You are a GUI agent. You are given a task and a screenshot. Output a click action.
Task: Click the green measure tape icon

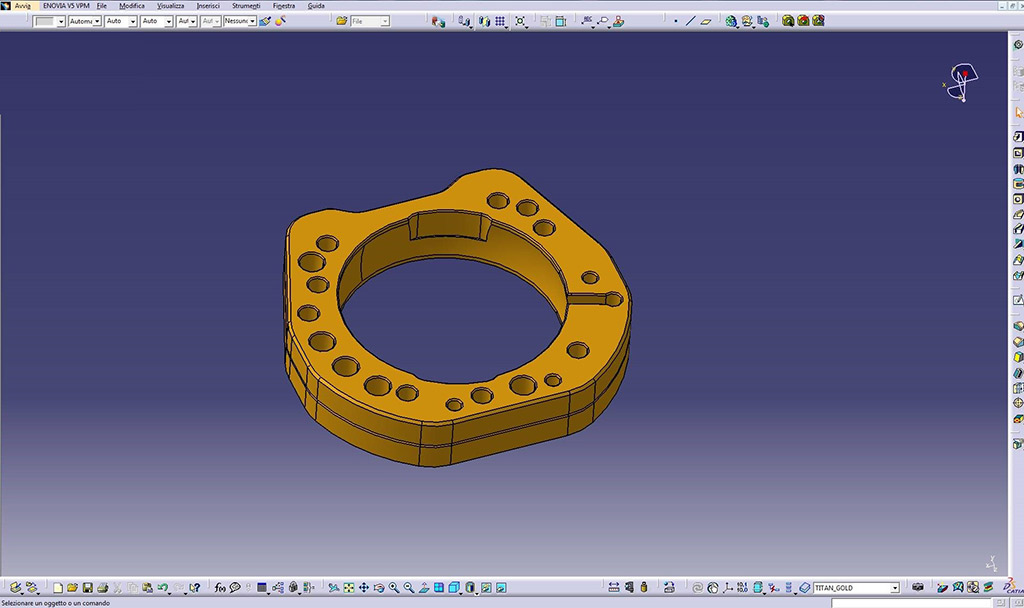point(788,21)
